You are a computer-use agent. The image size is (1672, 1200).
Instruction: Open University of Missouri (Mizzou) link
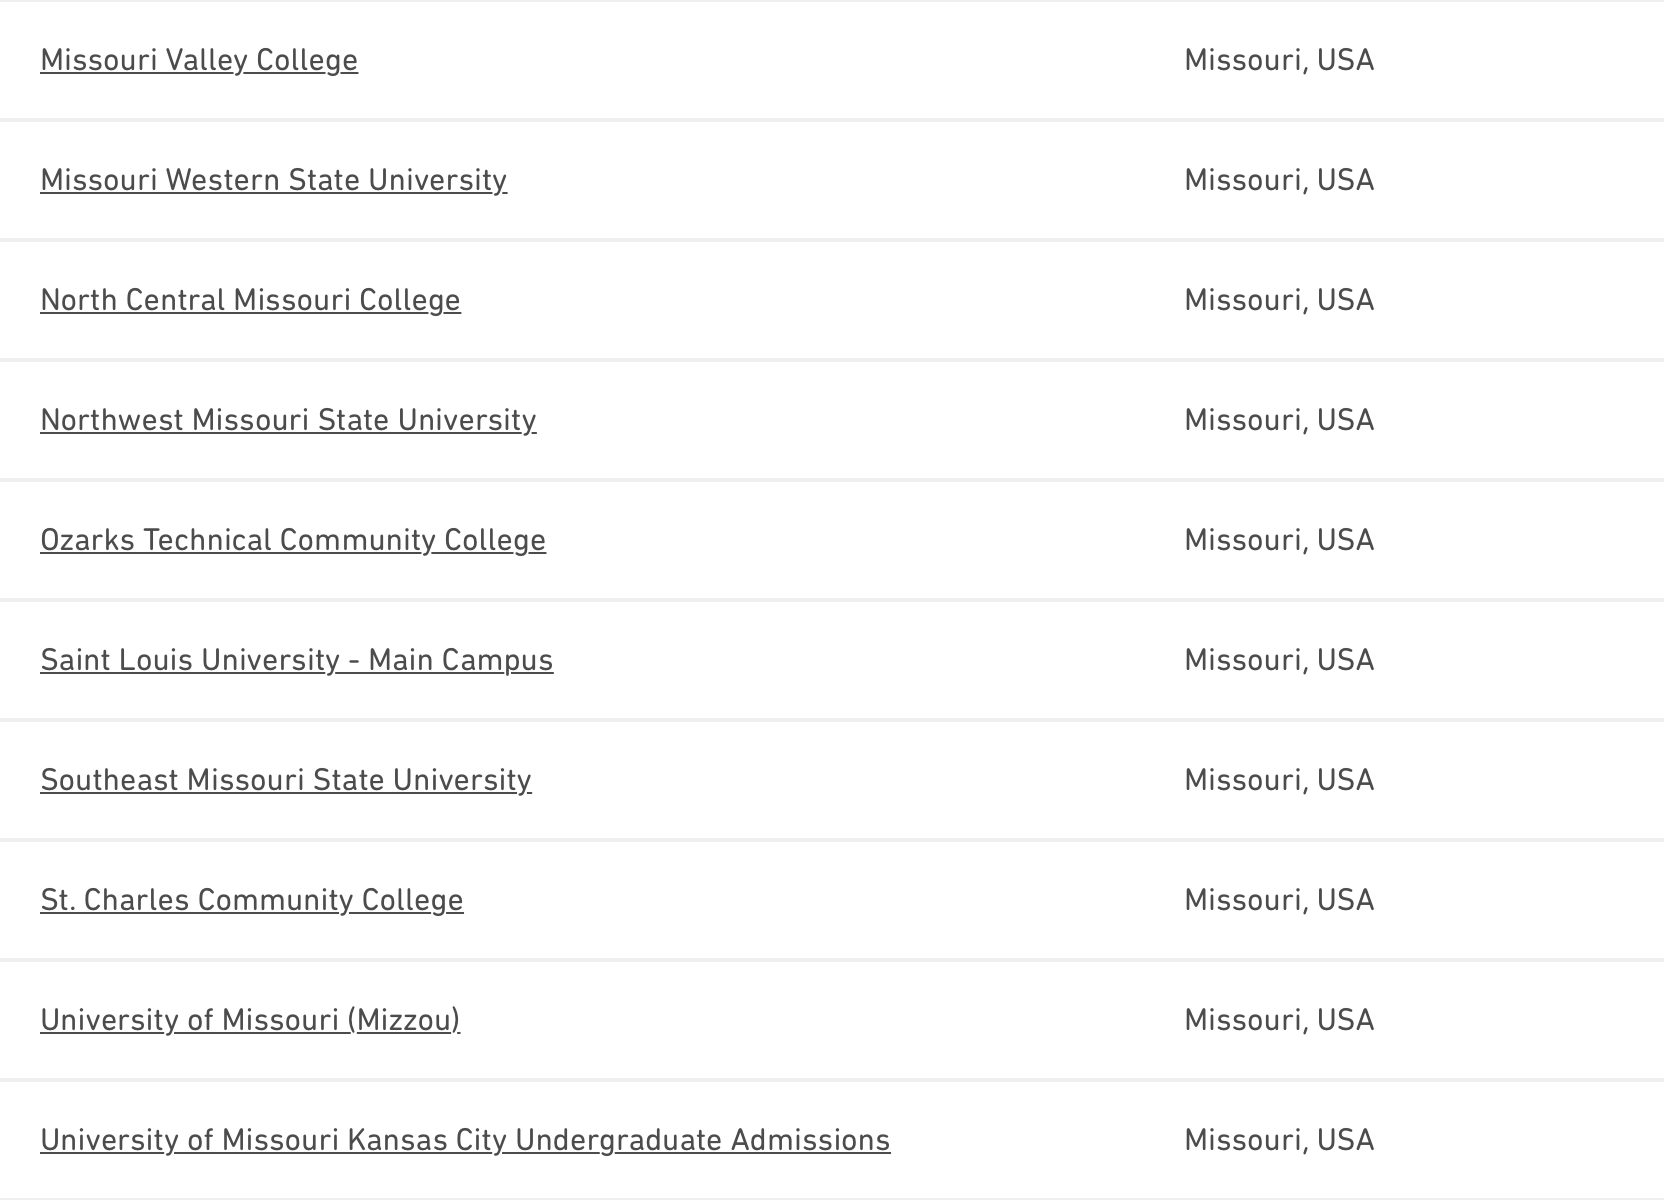coord(250,1020)
